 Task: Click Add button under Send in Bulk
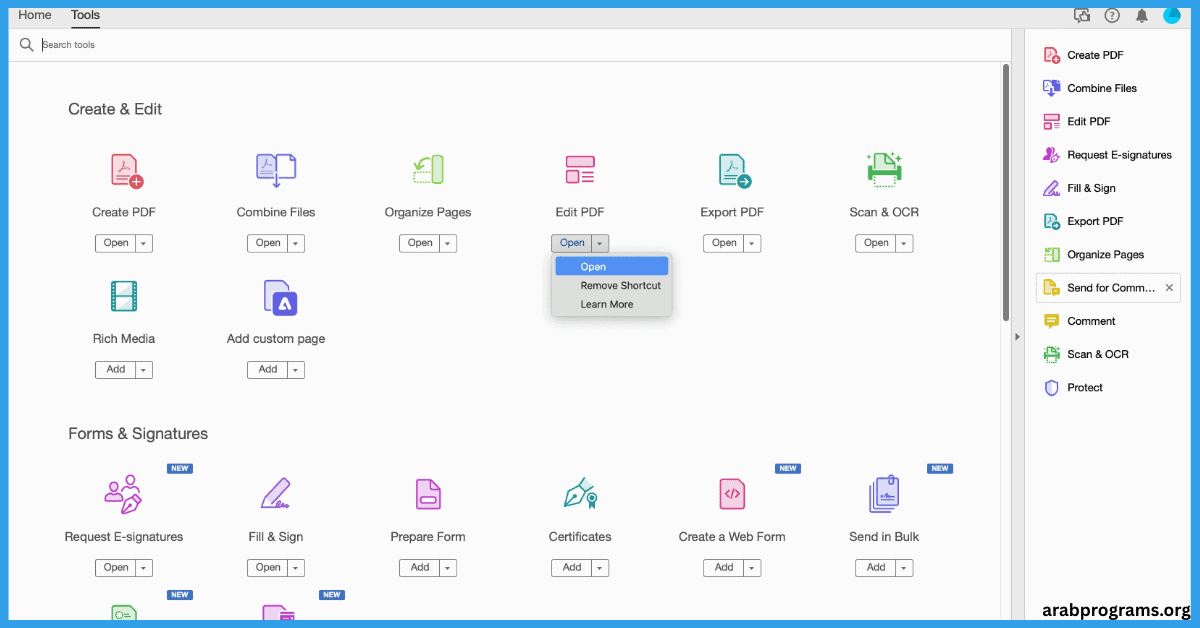[876, 568]
